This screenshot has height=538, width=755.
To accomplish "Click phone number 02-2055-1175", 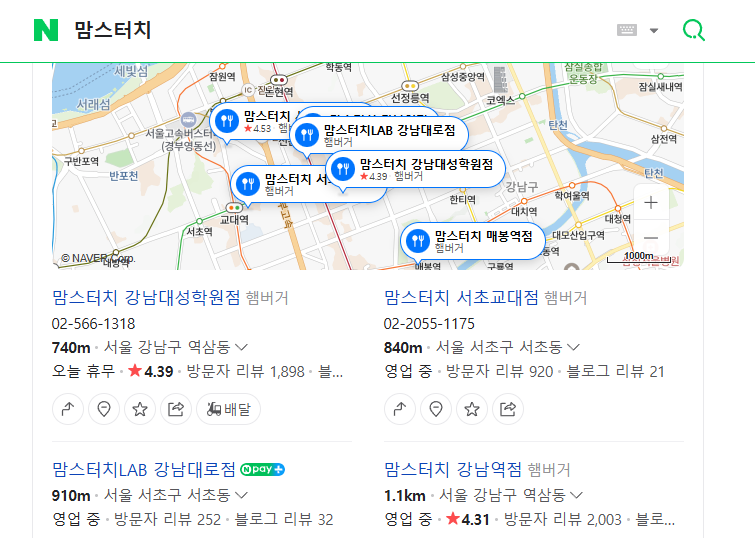I will click(429, 324).
